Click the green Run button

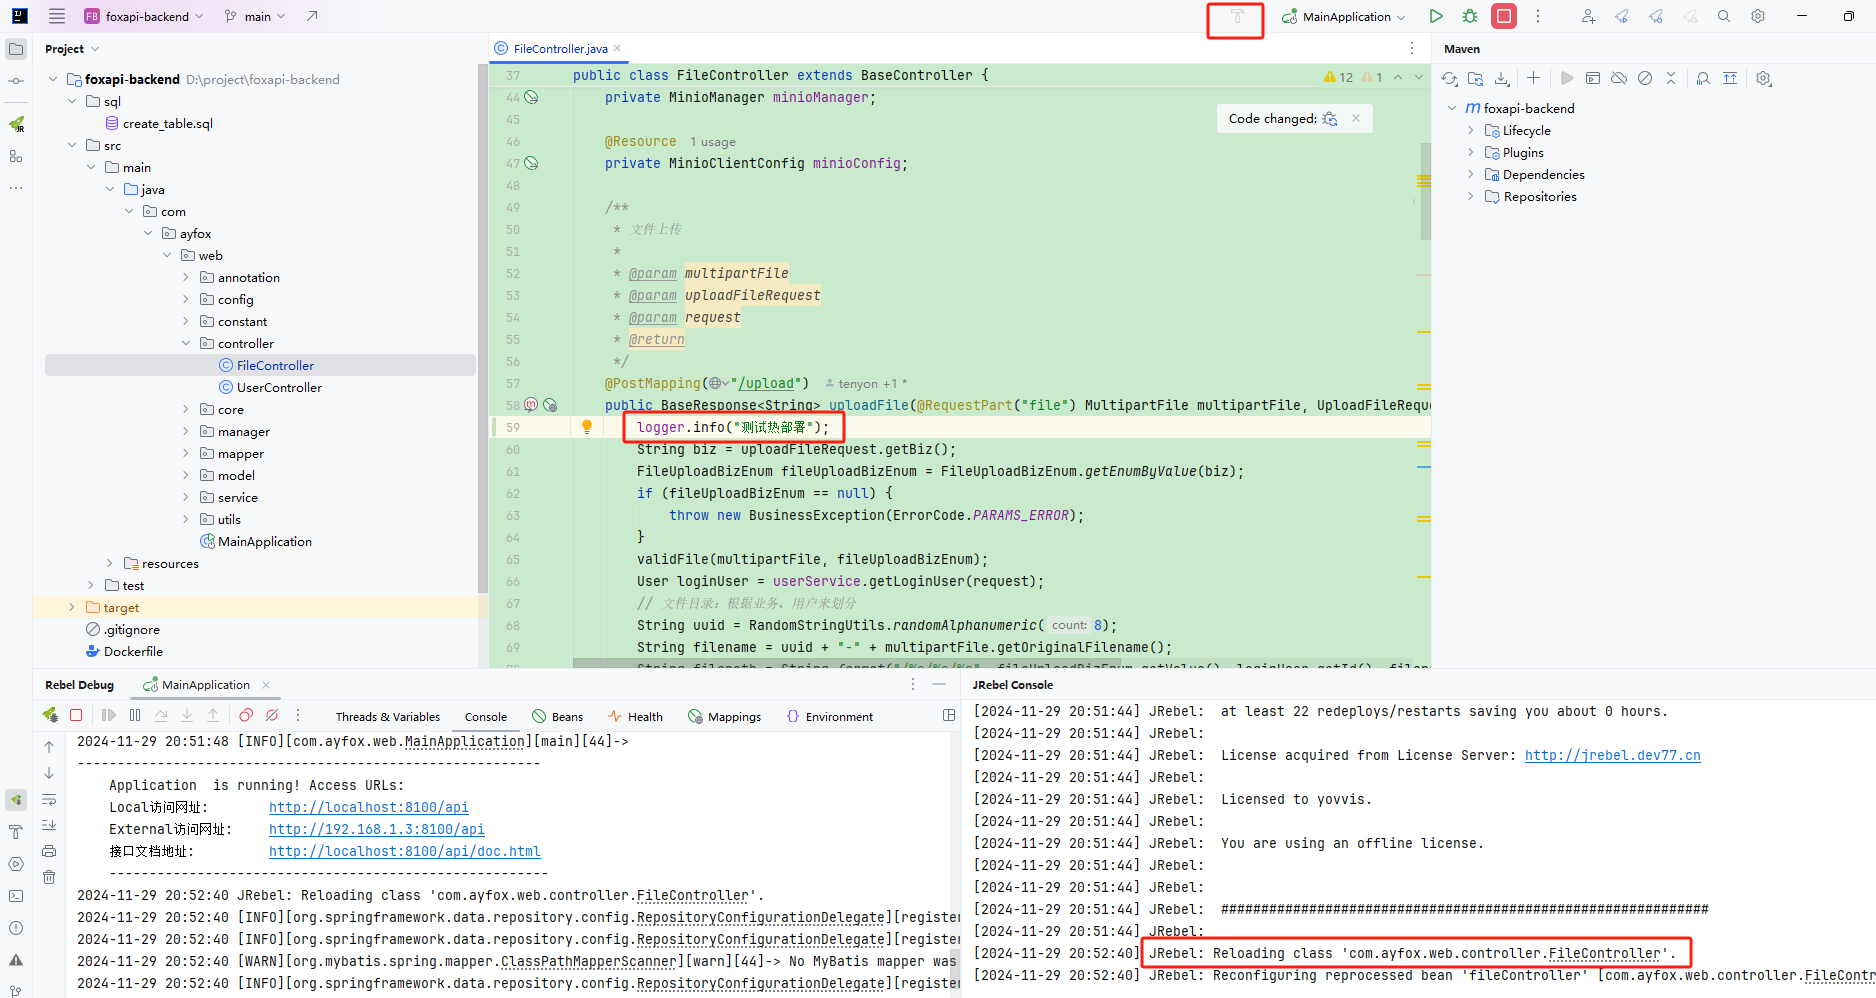[1436, 16]
